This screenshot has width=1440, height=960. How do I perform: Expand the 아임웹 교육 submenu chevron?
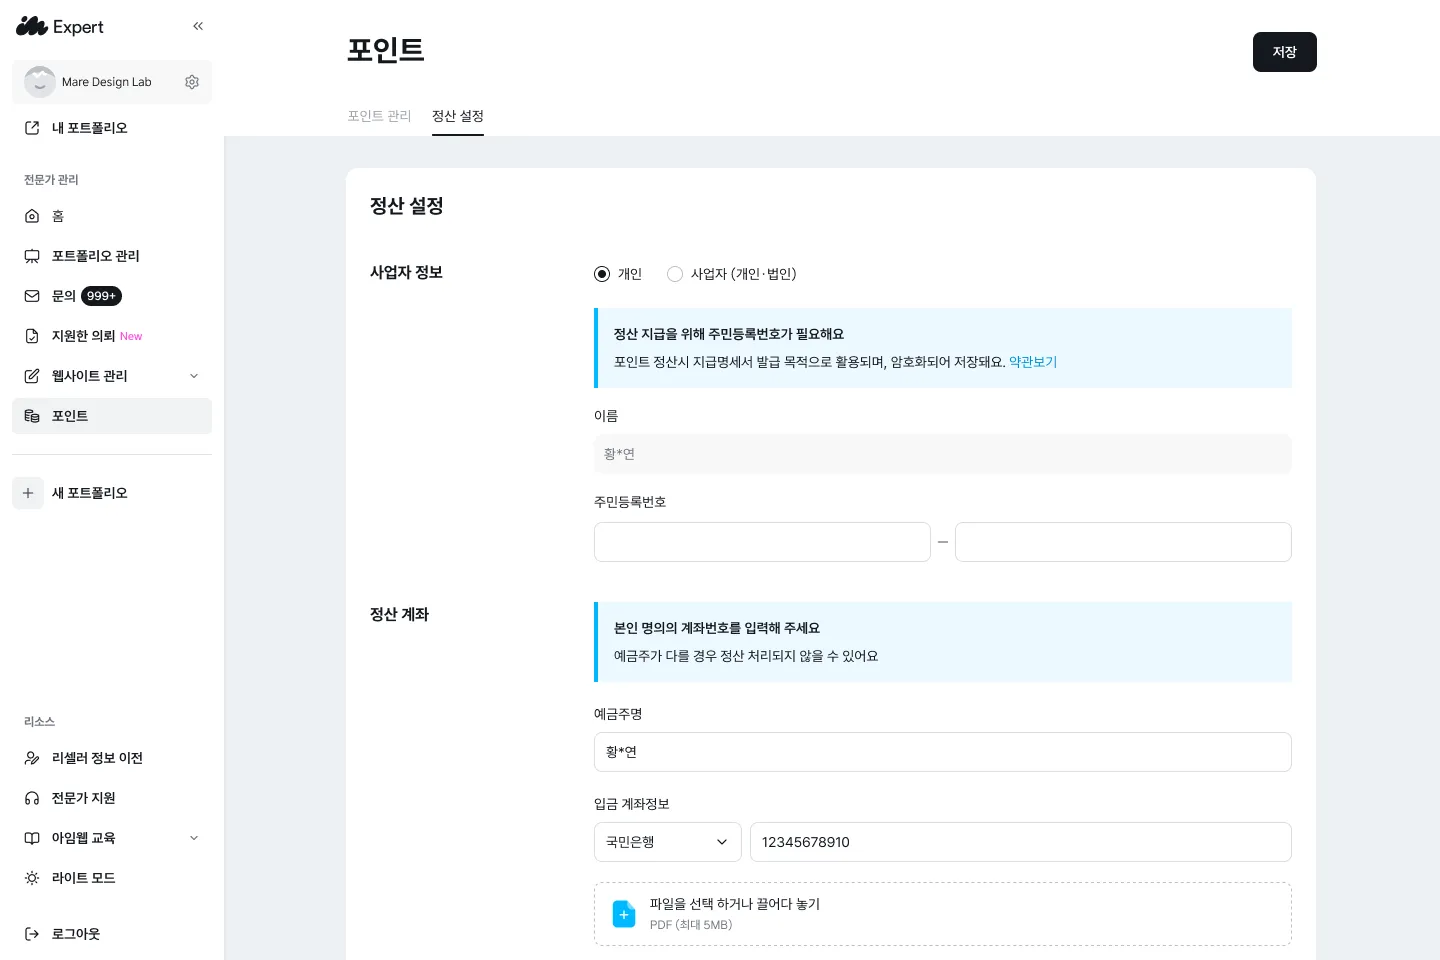click(194, 838)
